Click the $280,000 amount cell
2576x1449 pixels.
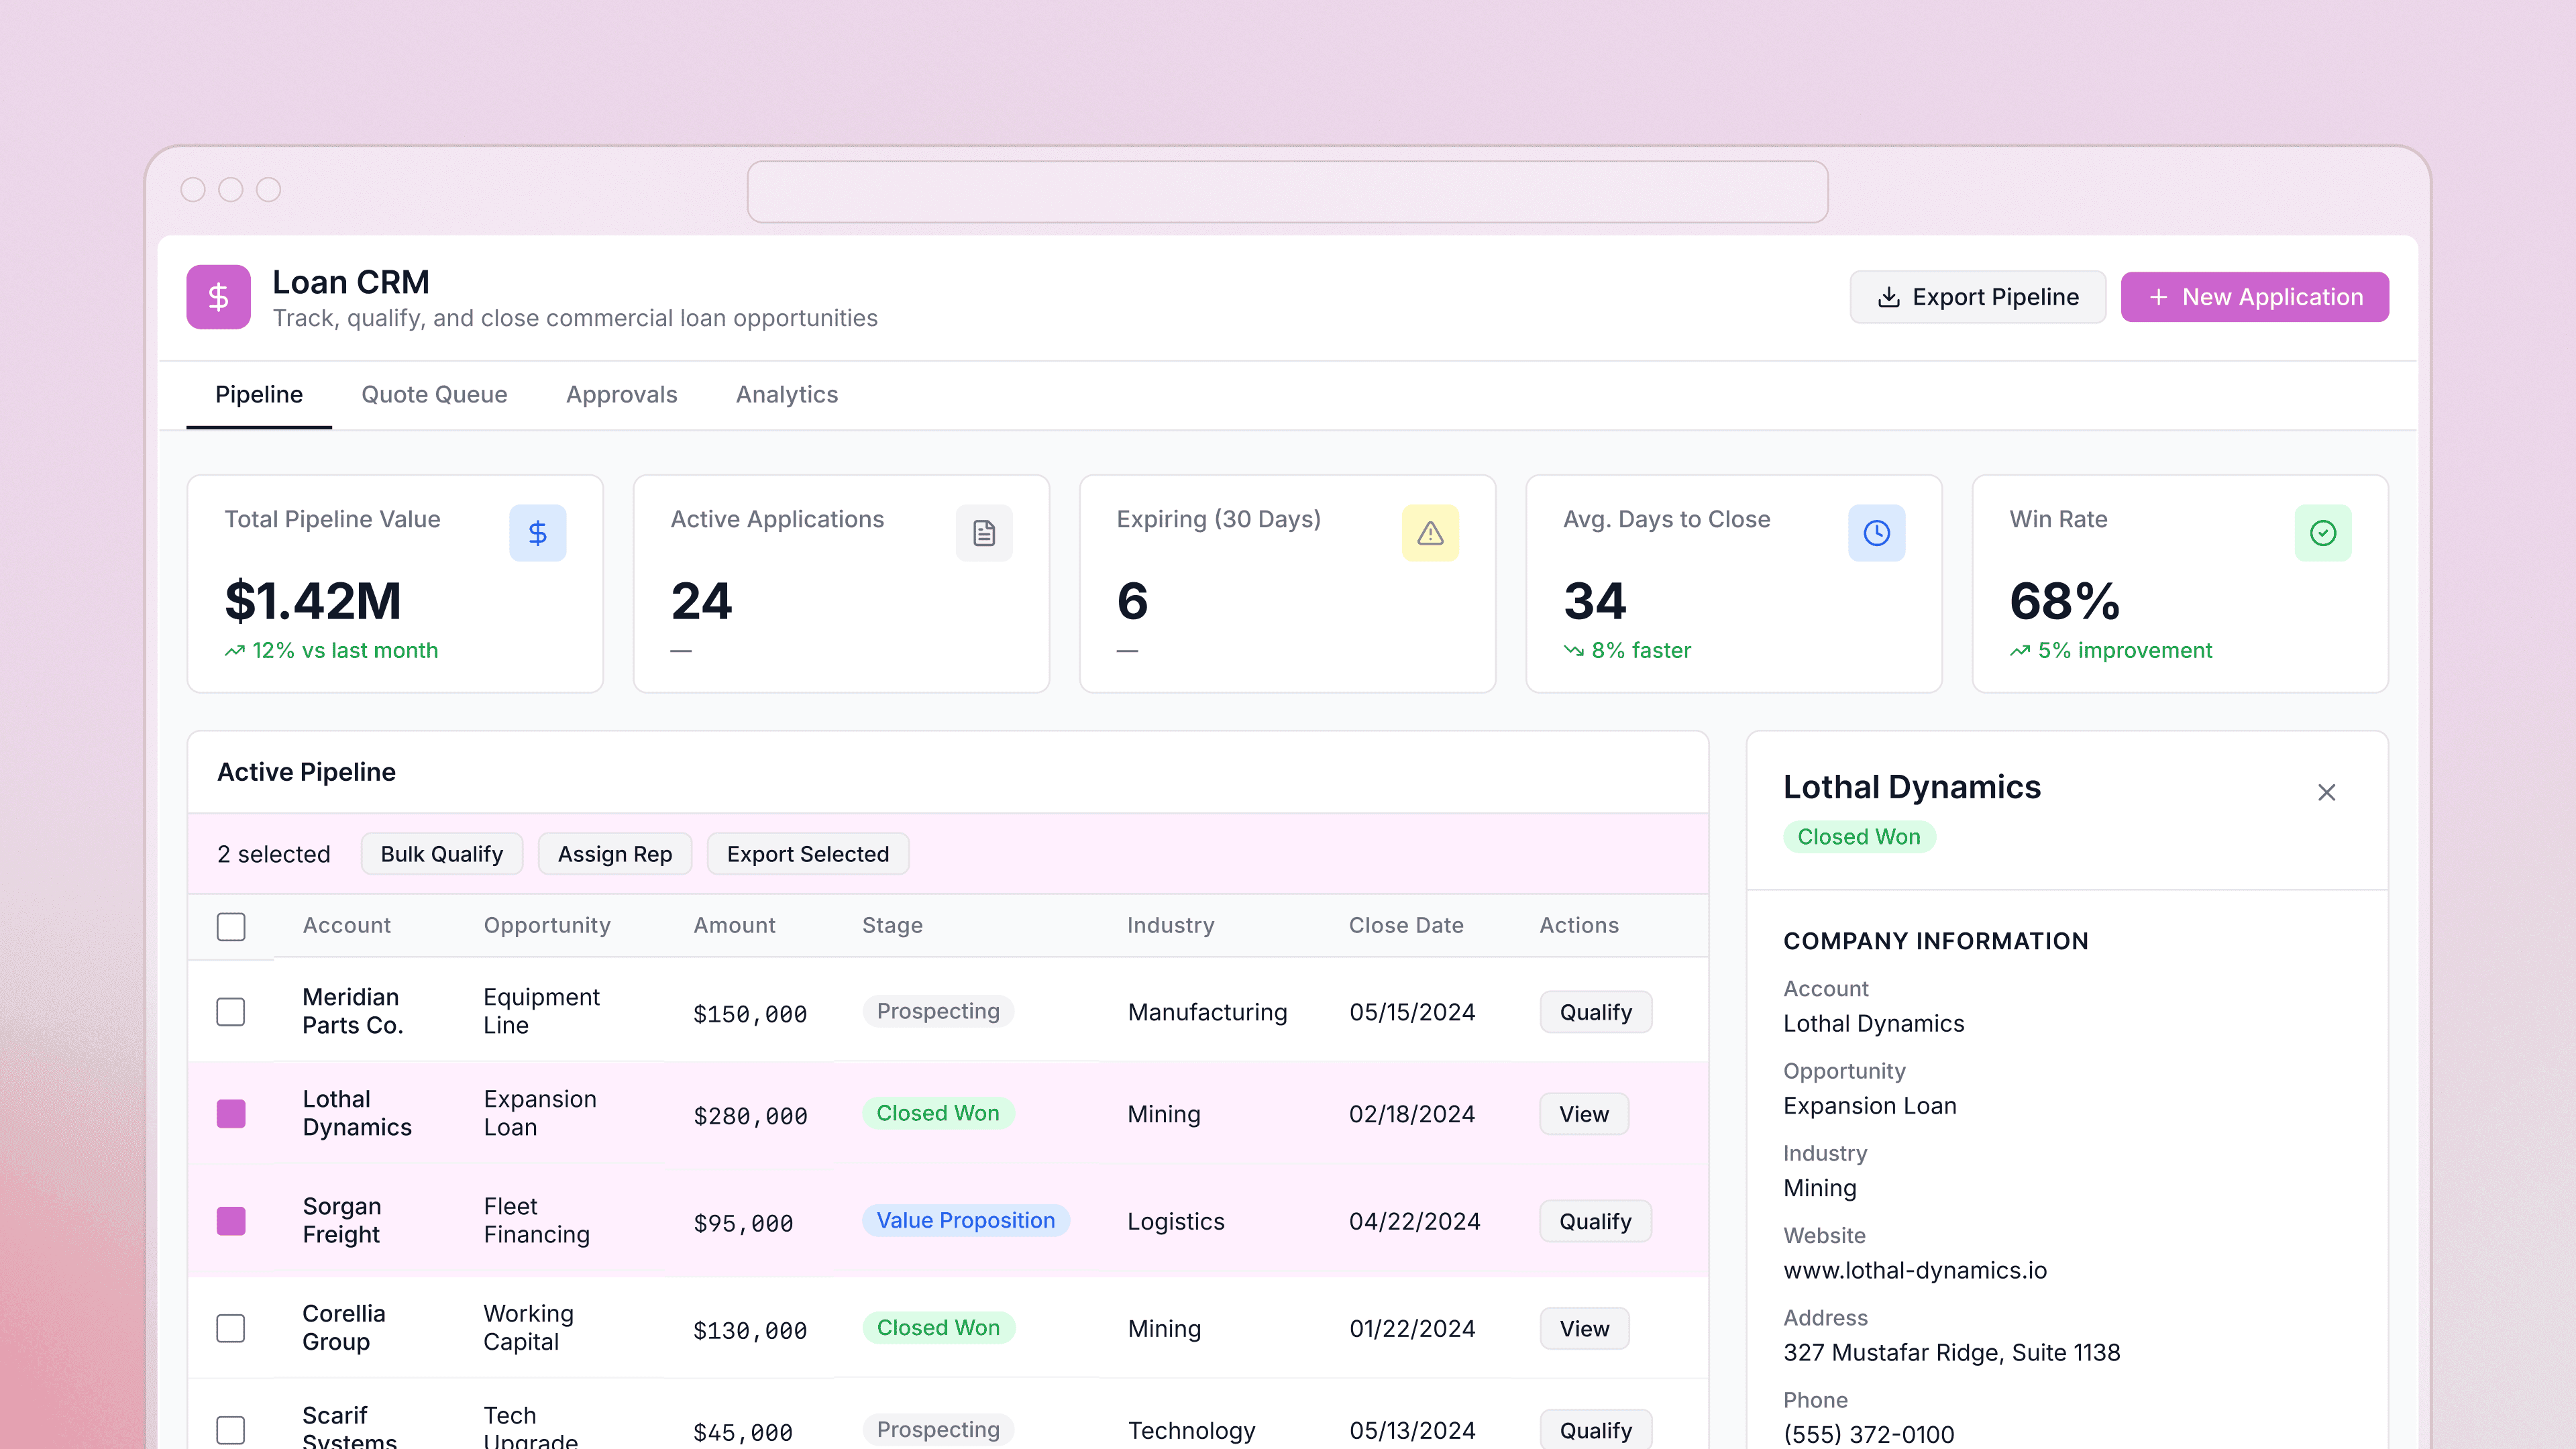(750, 1116)
